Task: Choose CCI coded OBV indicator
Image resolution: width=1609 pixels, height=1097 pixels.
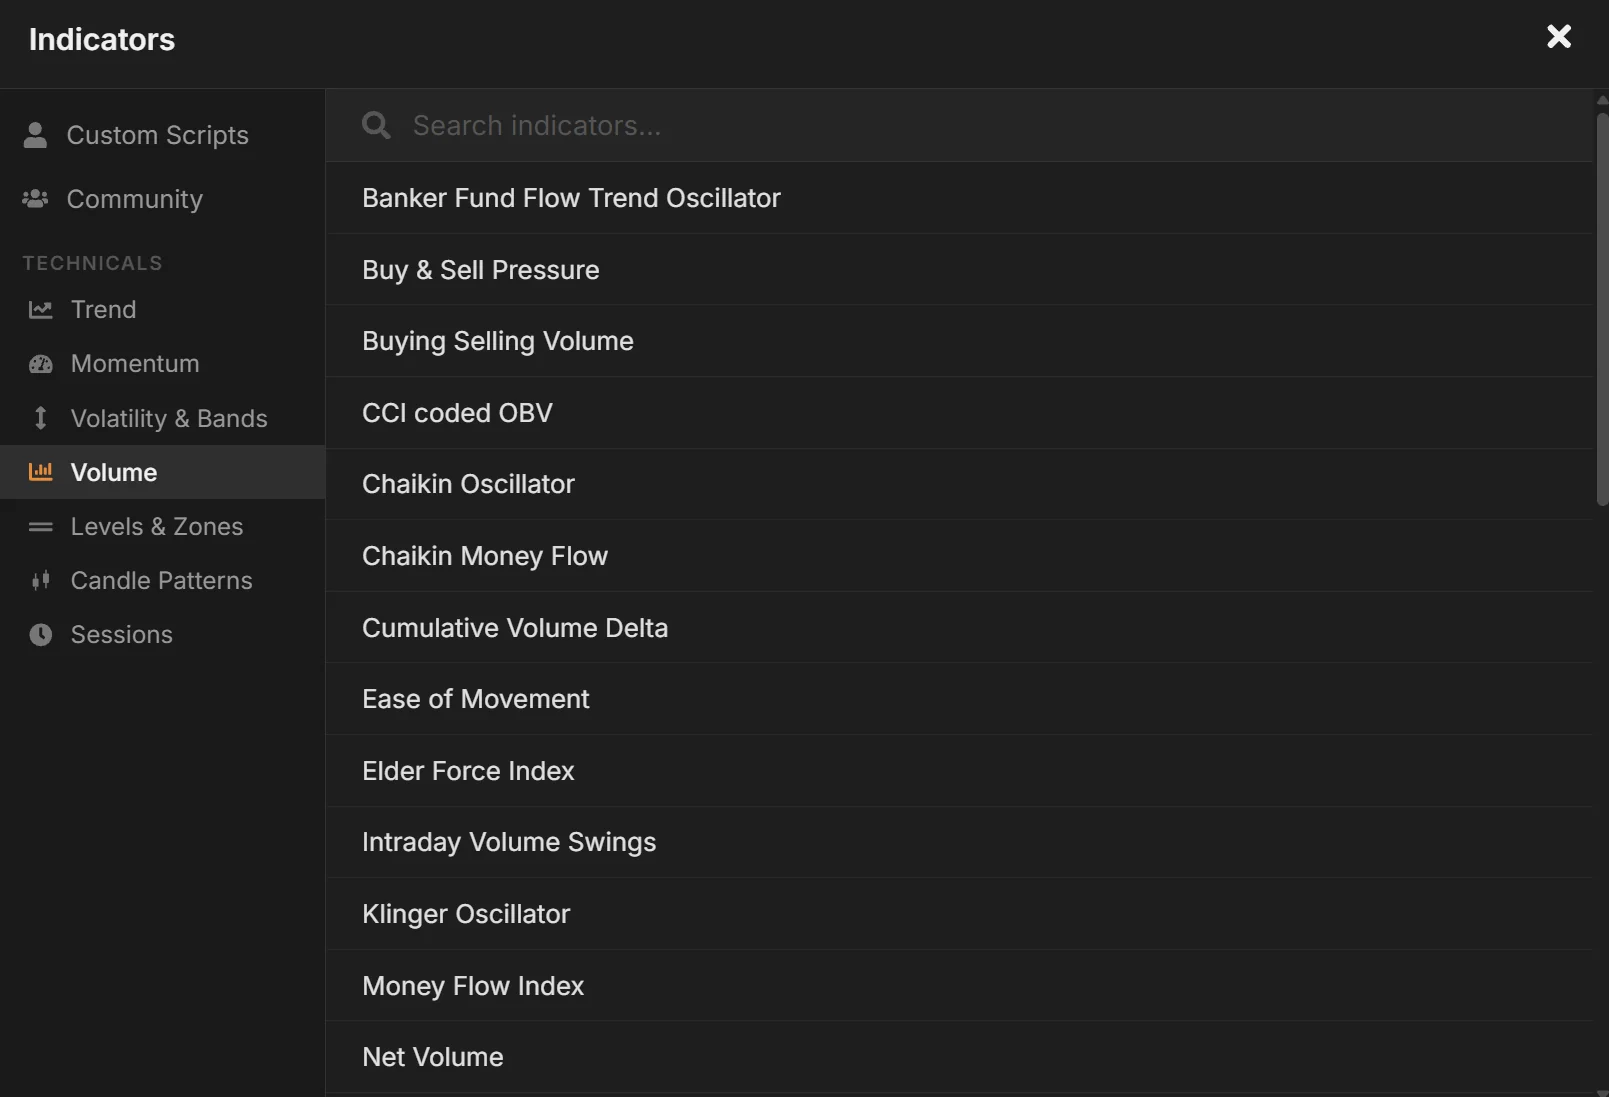Action: click(959, 413)
